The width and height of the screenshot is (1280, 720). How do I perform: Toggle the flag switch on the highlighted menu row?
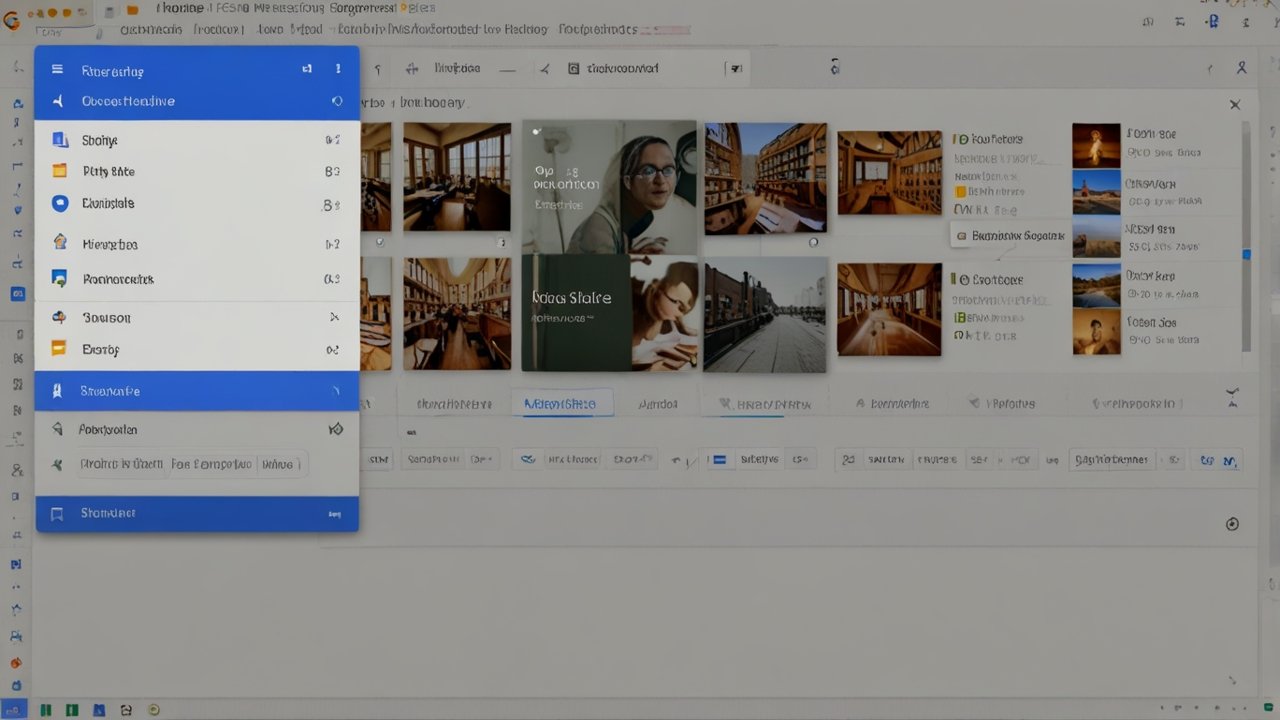pos(337,390)
